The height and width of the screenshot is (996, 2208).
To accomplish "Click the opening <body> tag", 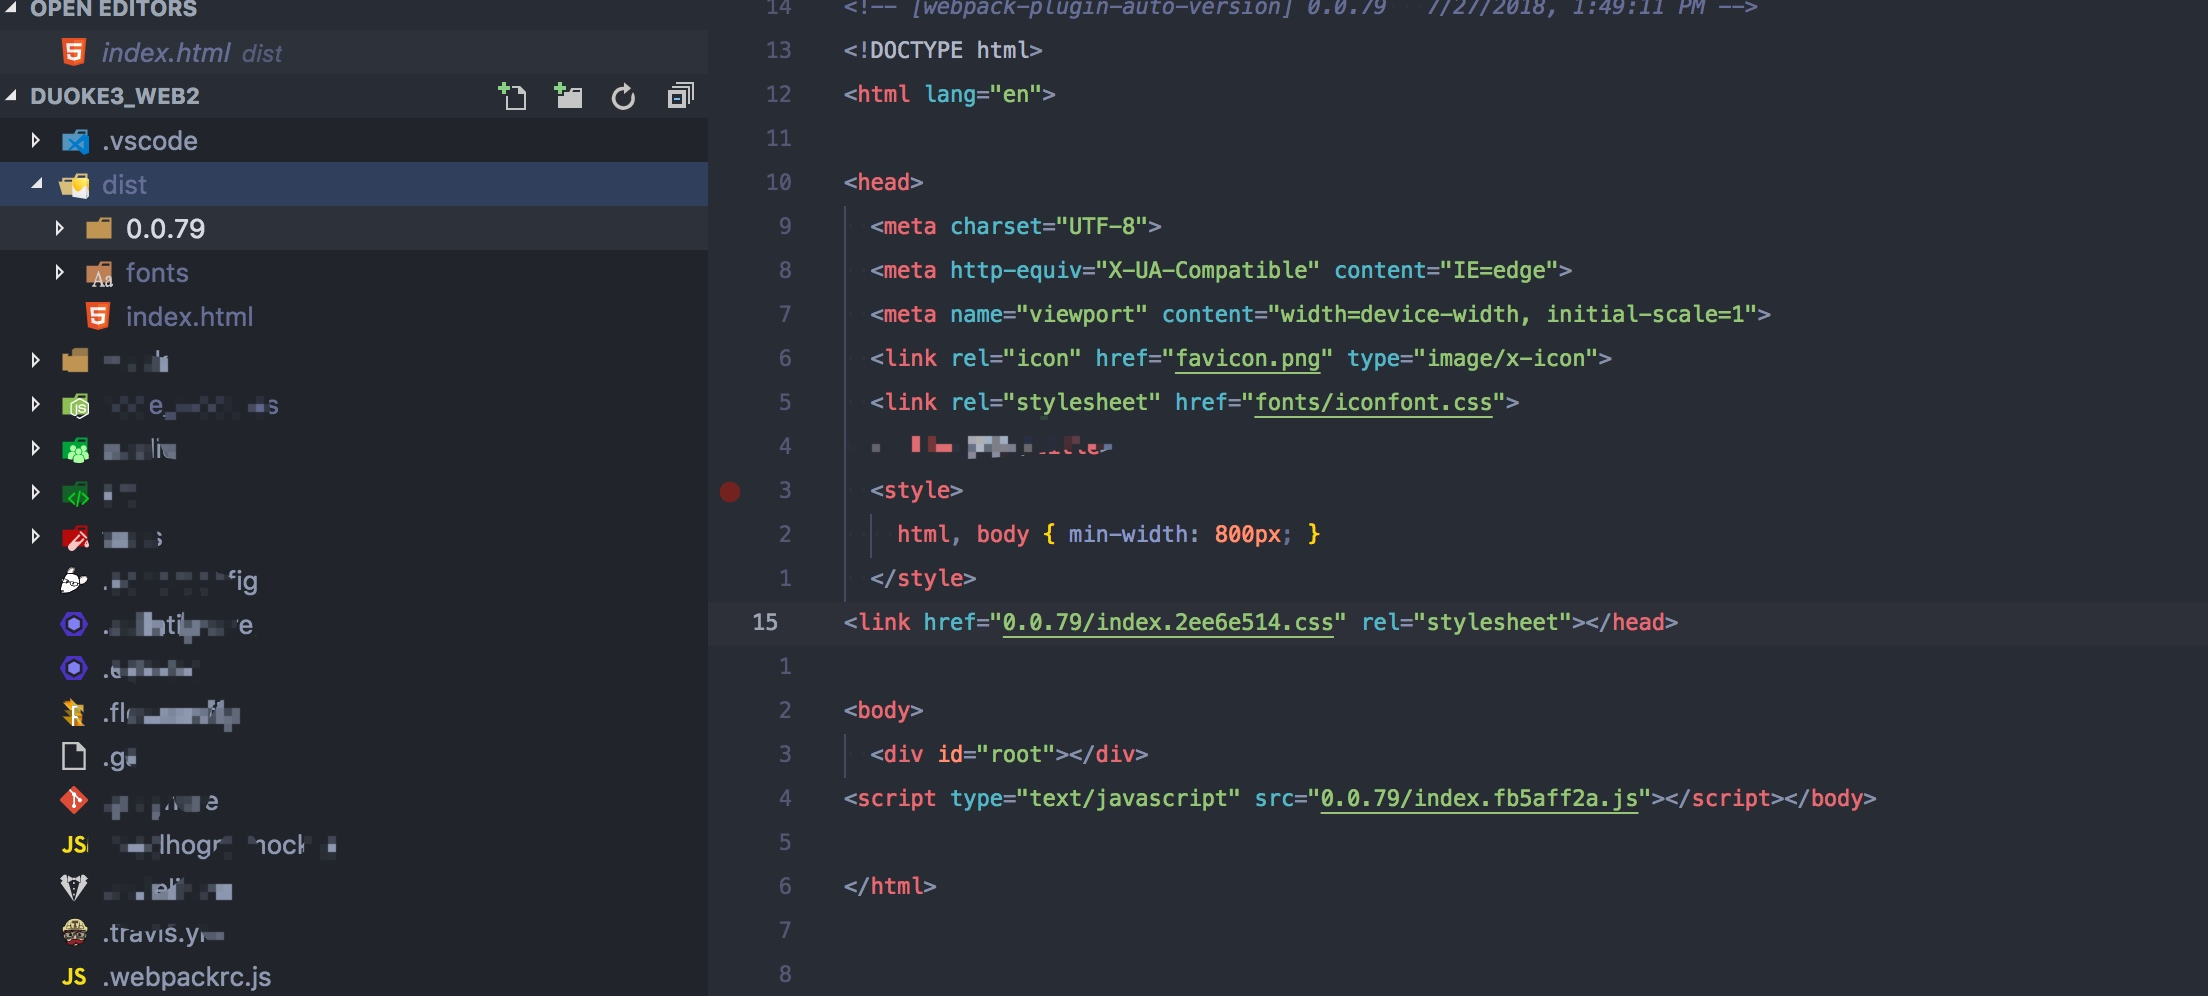I will [x=883, y=710].
